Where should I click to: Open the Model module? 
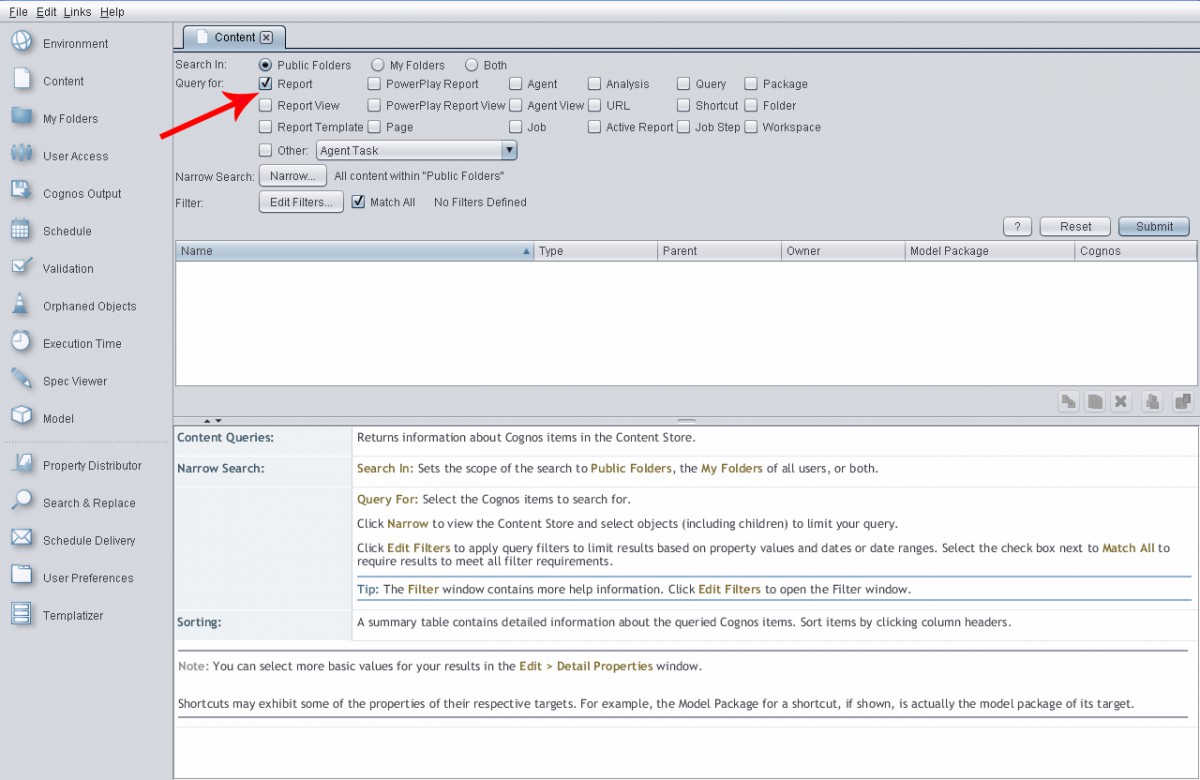click(x=43, y=418)
